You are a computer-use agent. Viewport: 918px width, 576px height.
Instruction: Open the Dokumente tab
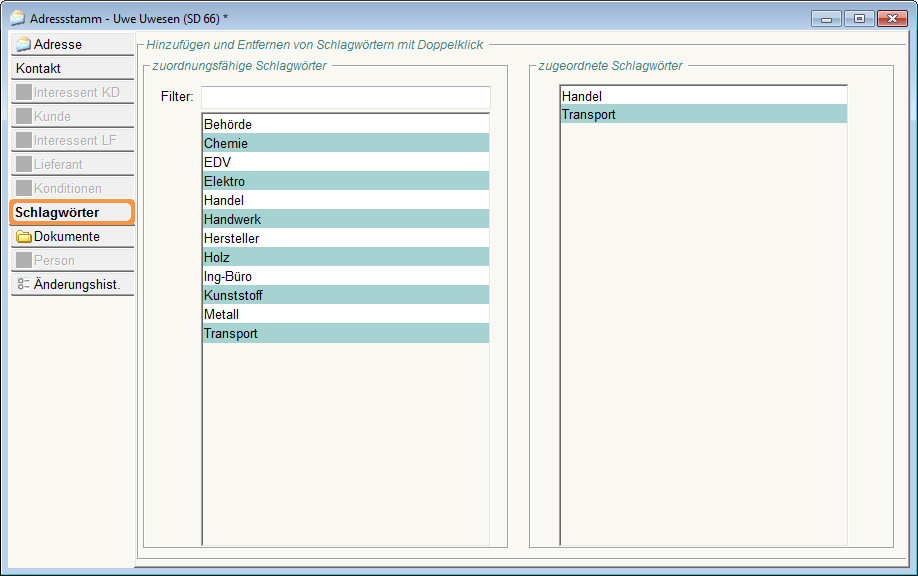[x=72, y=236]
